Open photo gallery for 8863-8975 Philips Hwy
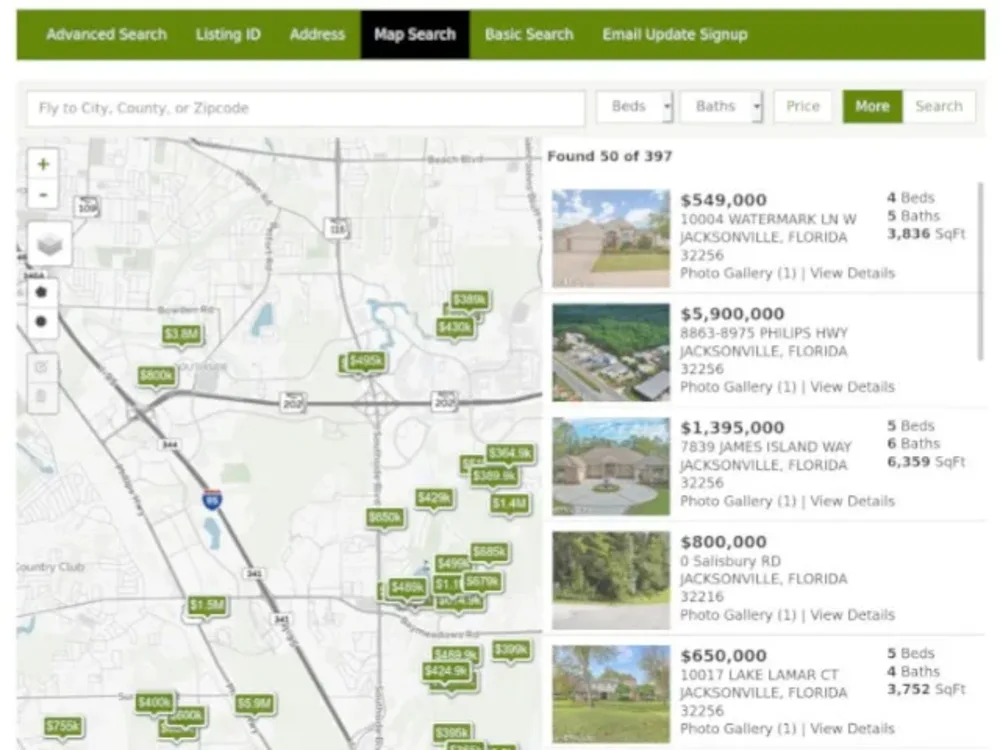This screenshot has width=1000, height=750. [x=739, y=387]
